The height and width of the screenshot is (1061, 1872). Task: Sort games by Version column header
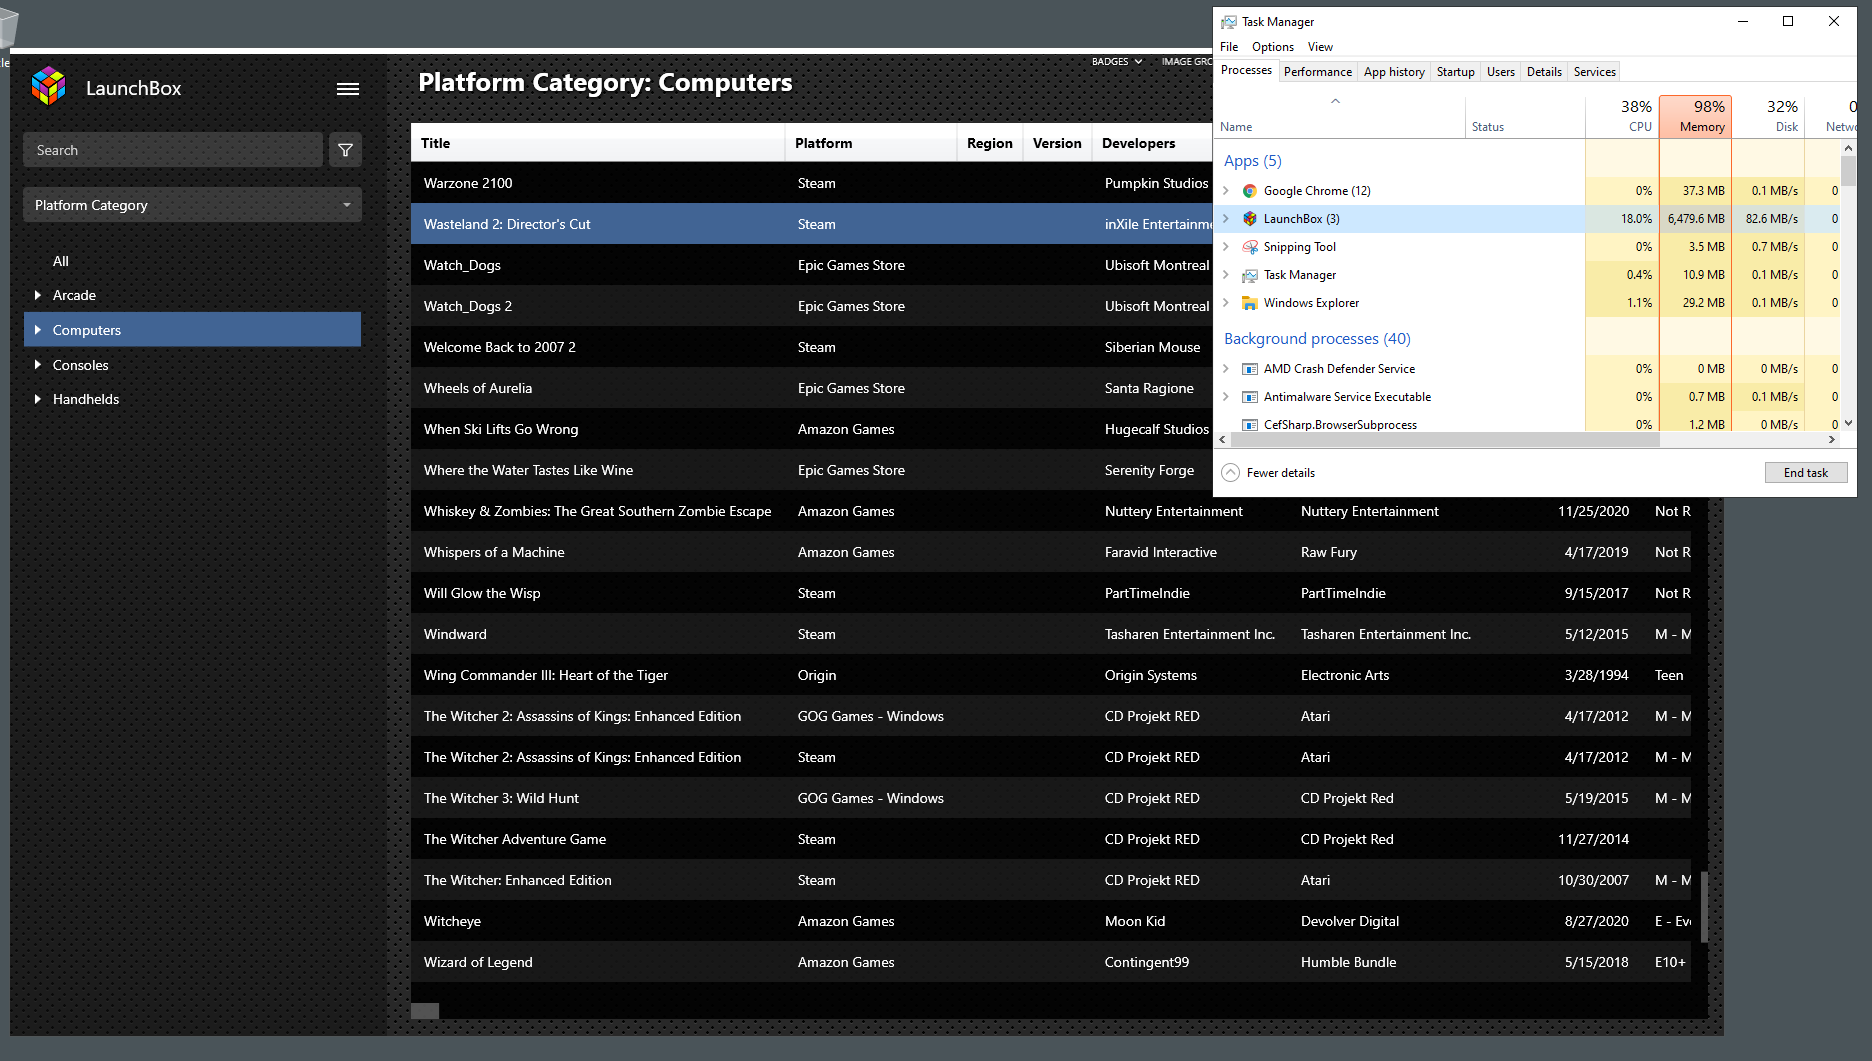tap(1057, 143)
